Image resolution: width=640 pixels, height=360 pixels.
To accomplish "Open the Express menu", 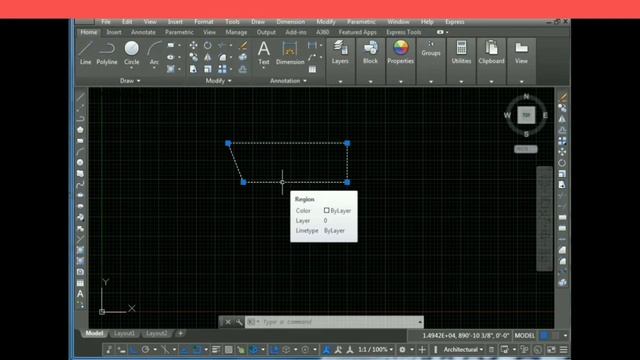I will pyautogui.click(x=455, y=22).
